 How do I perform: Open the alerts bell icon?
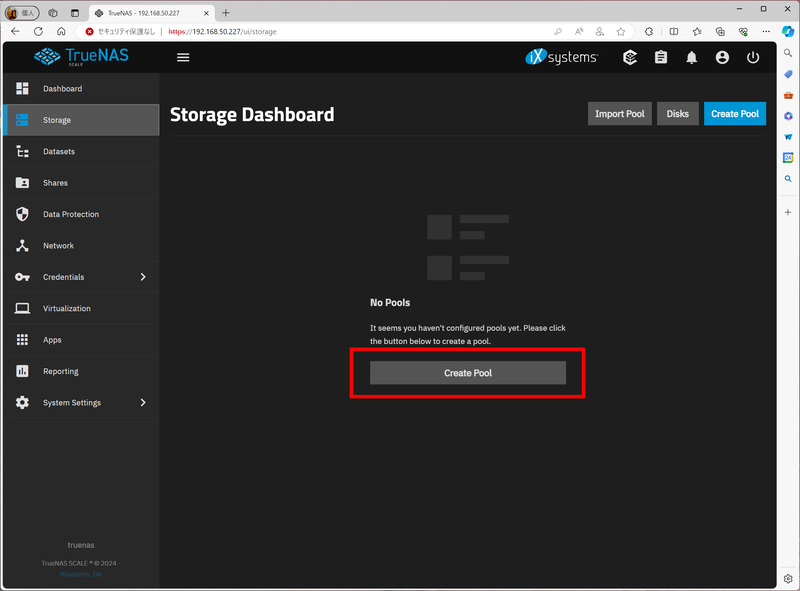pyautogui.click(x=692, y=57)
